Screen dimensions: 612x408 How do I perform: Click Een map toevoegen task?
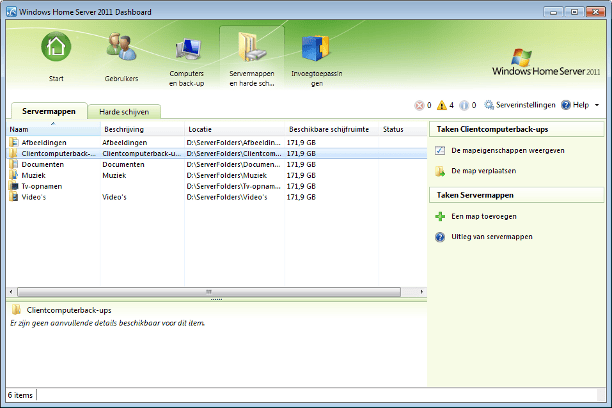[x=484, y=216]
